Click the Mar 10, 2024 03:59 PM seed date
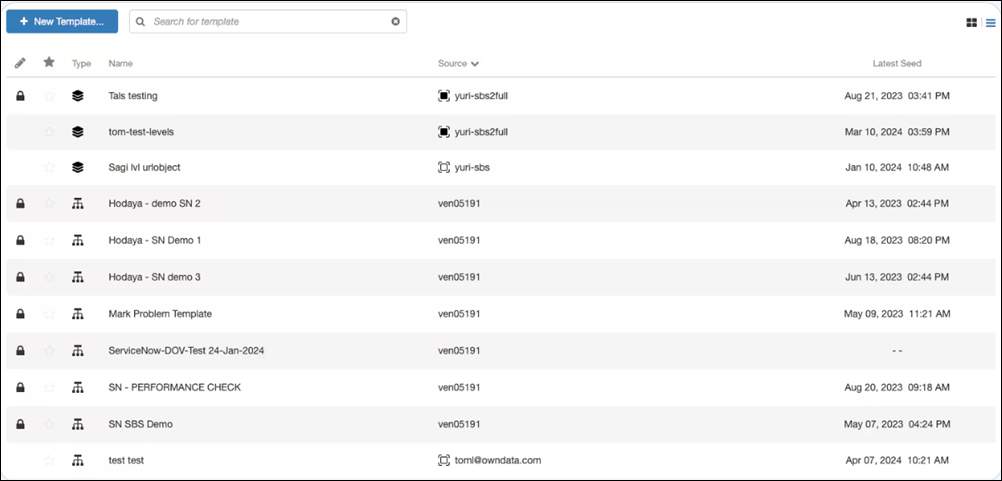Viewport: 1002px width, 481px height. (897, 132)
